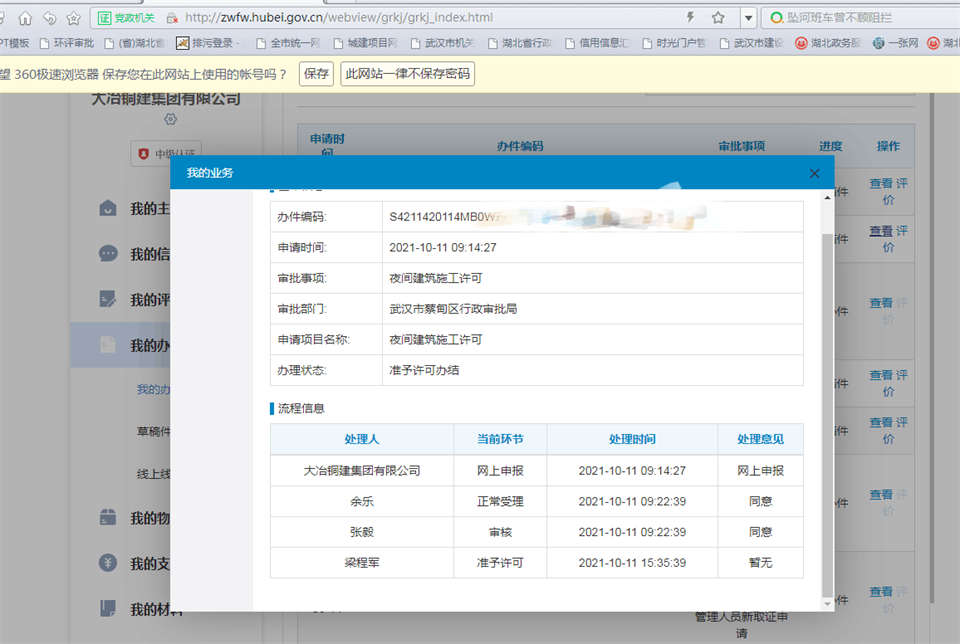This screenshot has height=644, width=960.
Task: Click the 暂无 opinion cell
Action: pyautogui.click(x=760, y=562)
